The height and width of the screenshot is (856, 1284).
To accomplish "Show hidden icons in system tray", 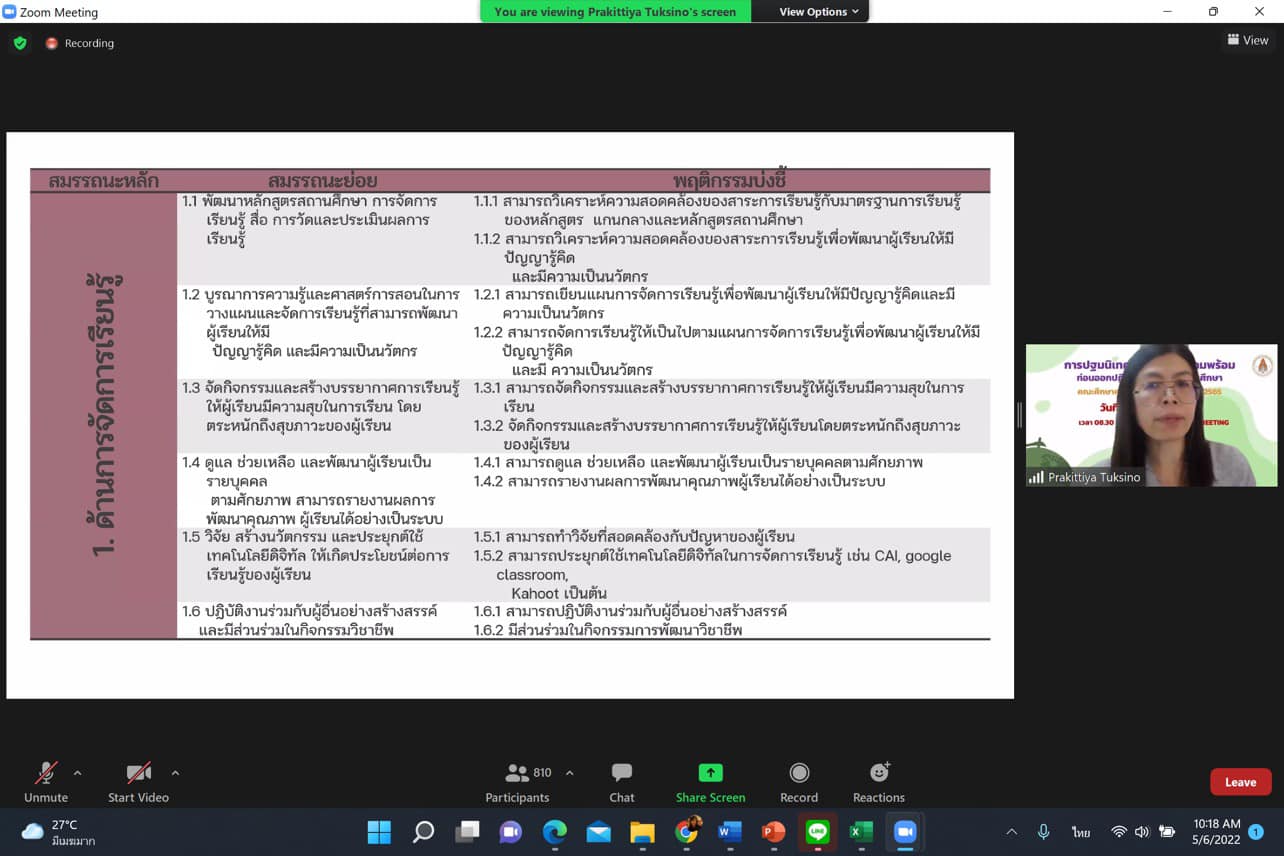I will (1011, 832).
